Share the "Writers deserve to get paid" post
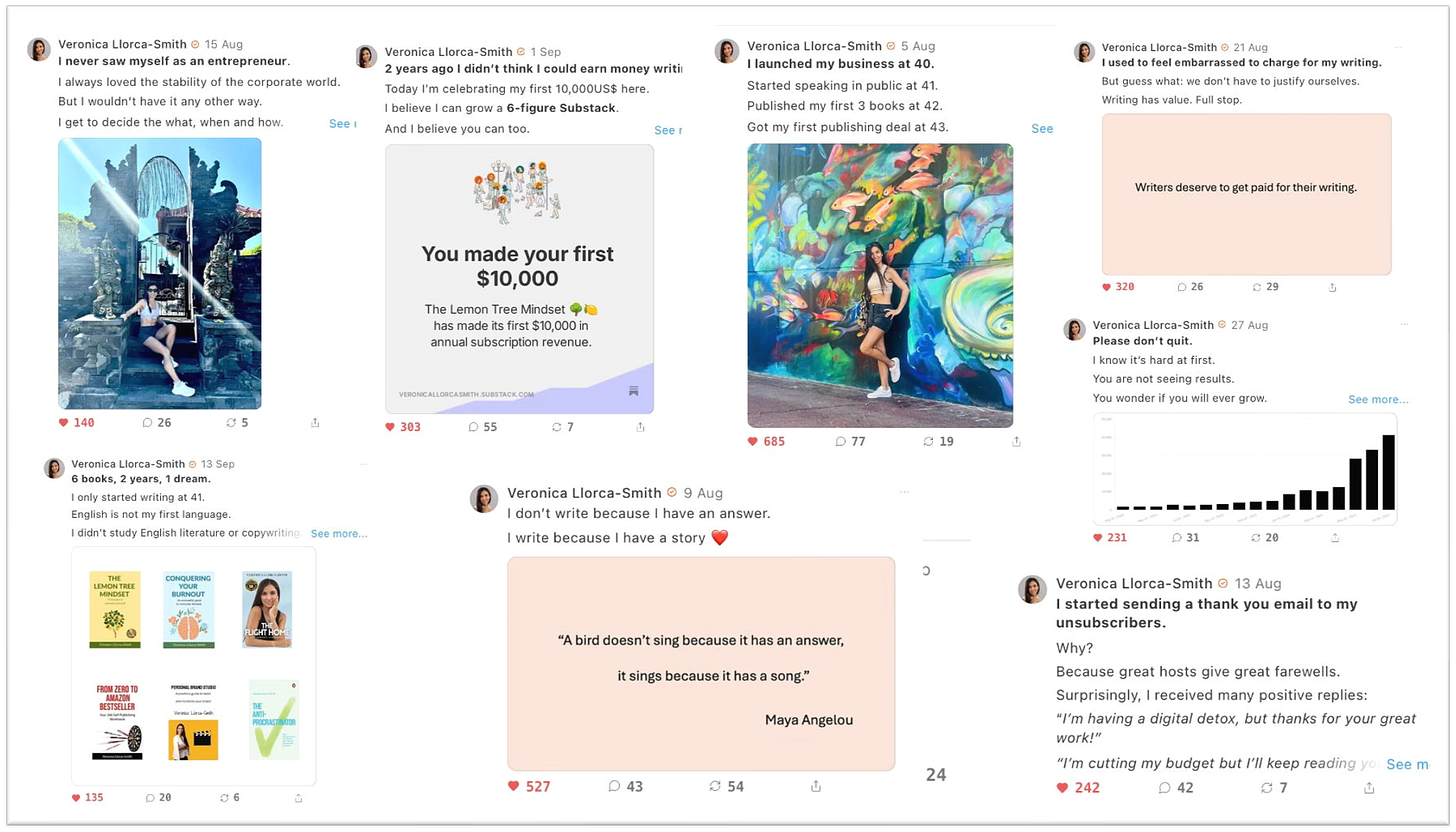The width and height of the screenshot is (1456, 832). [1332, 287]
